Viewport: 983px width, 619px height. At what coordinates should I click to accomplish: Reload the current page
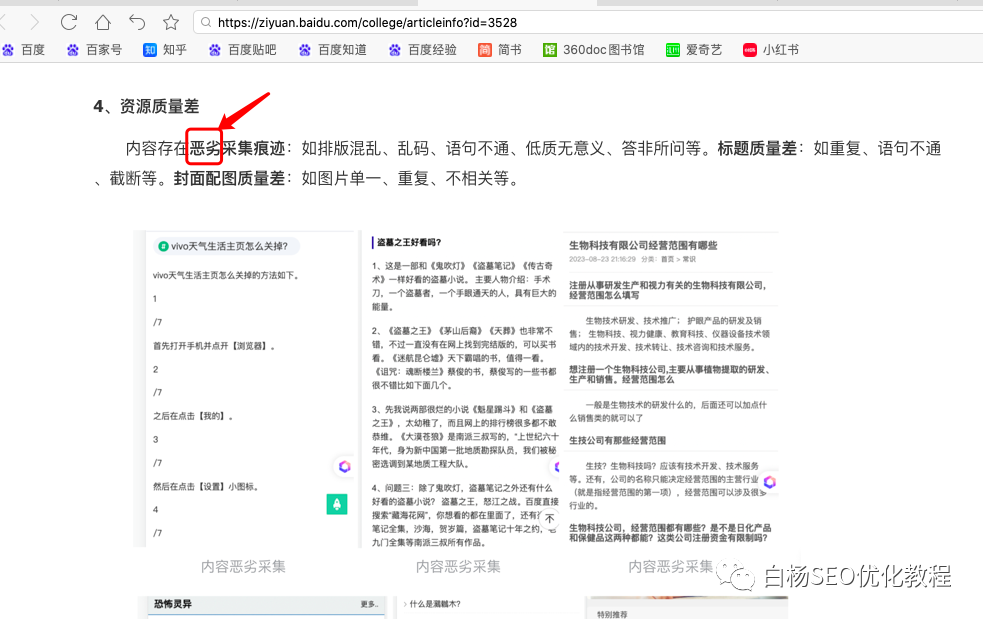click(x=68, y=21)
